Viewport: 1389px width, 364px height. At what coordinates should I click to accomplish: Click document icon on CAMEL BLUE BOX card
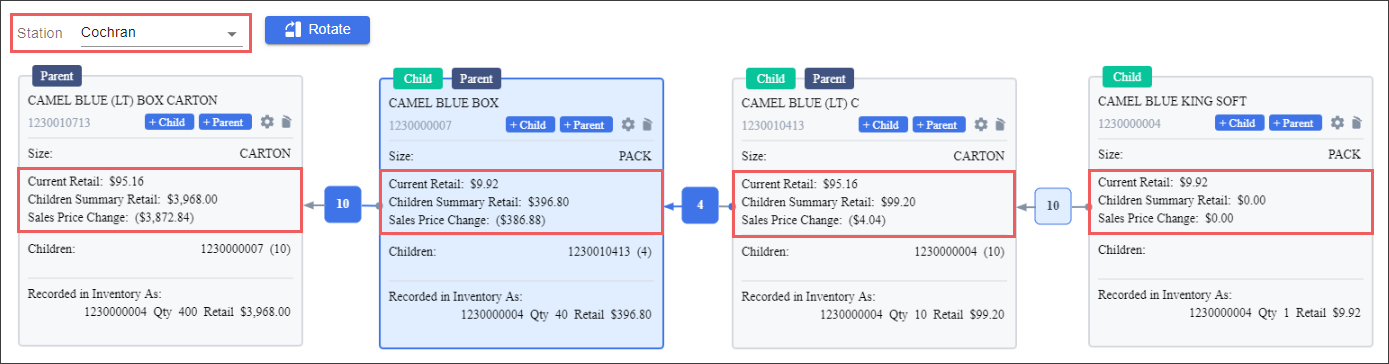tap(646, 124)
